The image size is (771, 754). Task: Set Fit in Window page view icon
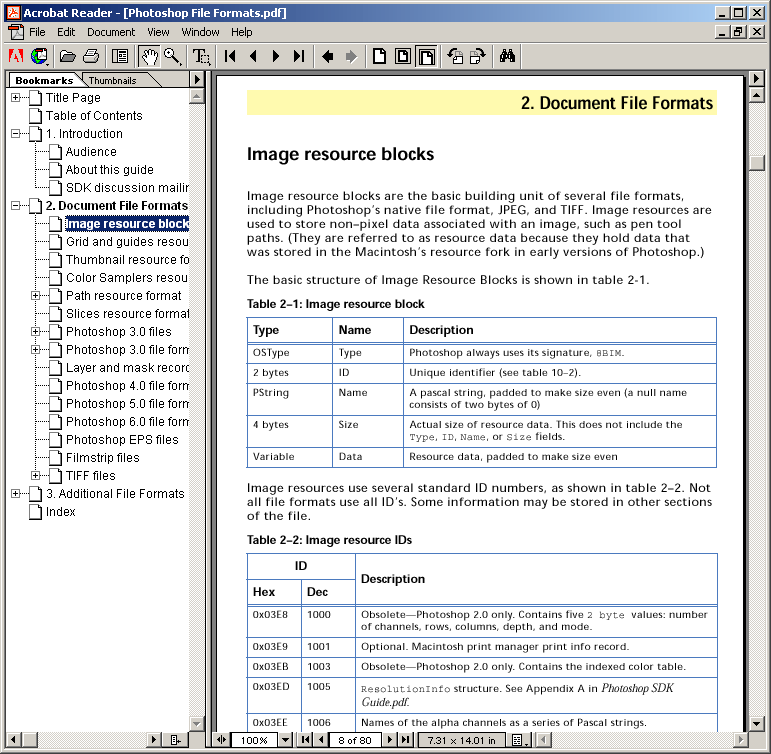tap(403, 57)
